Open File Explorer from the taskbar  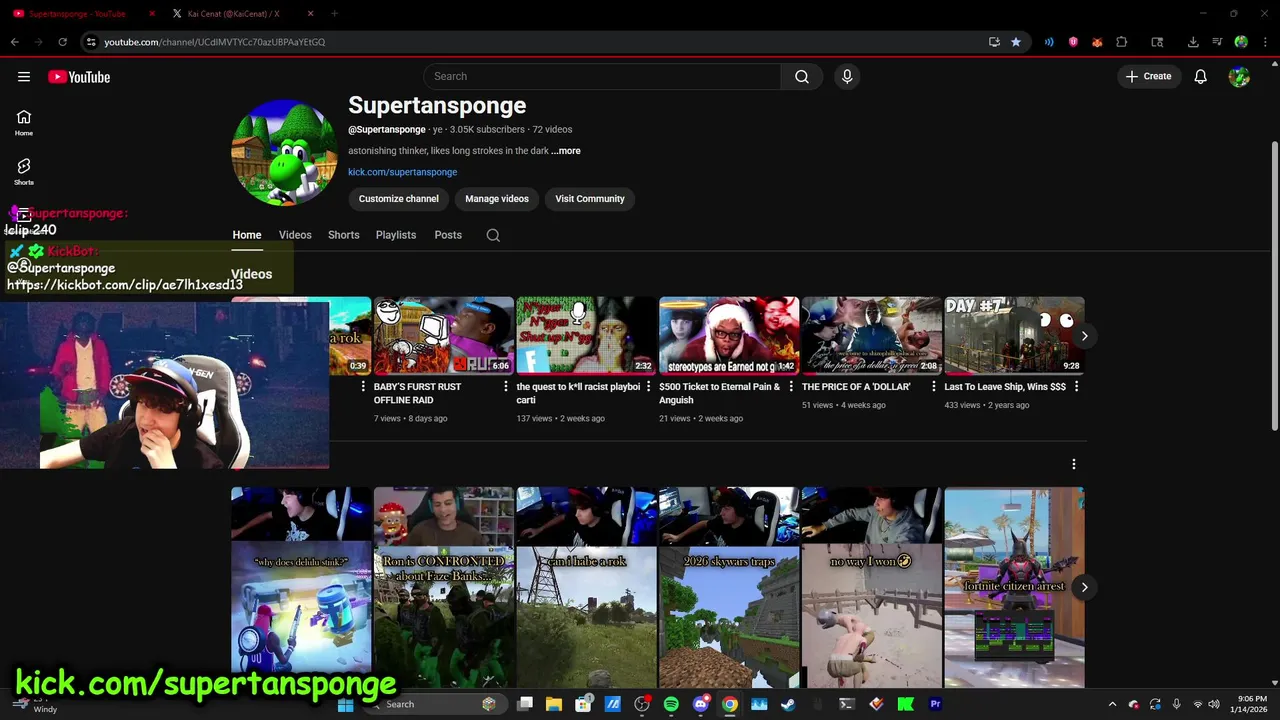click(x=554, y=704)
